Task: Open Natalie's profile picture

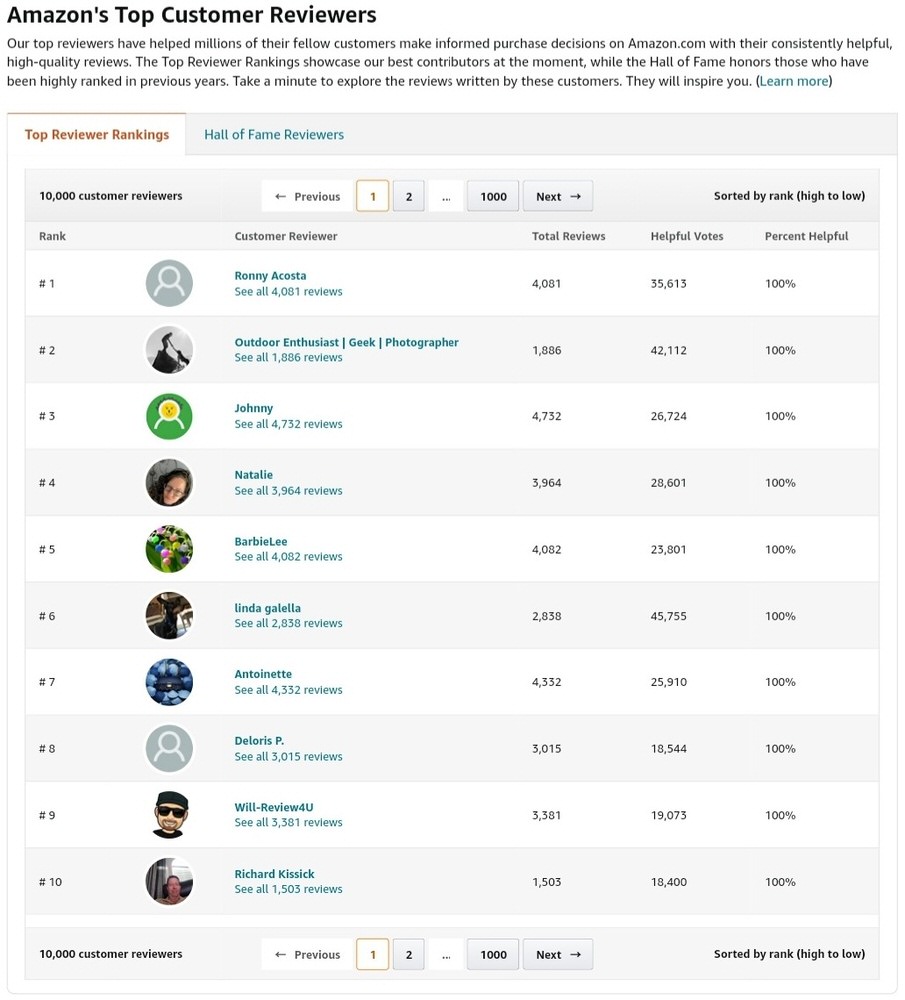Action: (x=169, y=483)
